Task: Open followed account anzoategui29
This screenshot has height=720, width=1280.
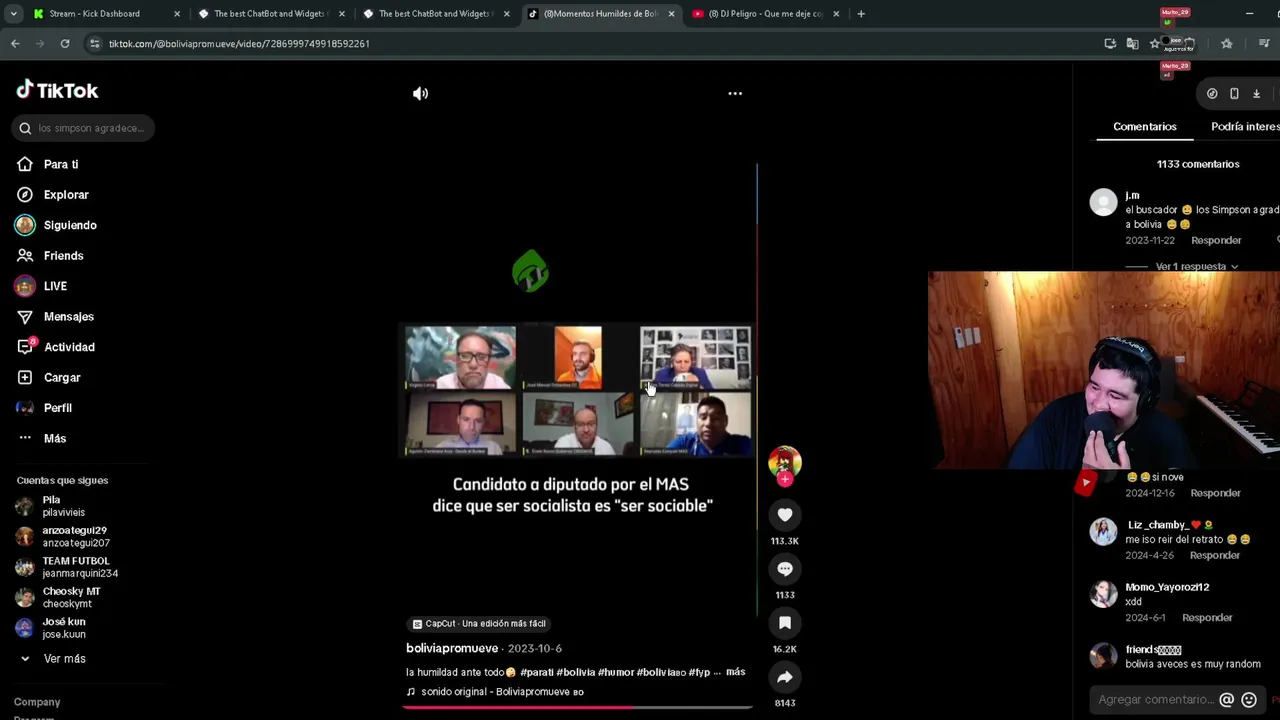Action: pyautogui.click(x=75, y=537)
